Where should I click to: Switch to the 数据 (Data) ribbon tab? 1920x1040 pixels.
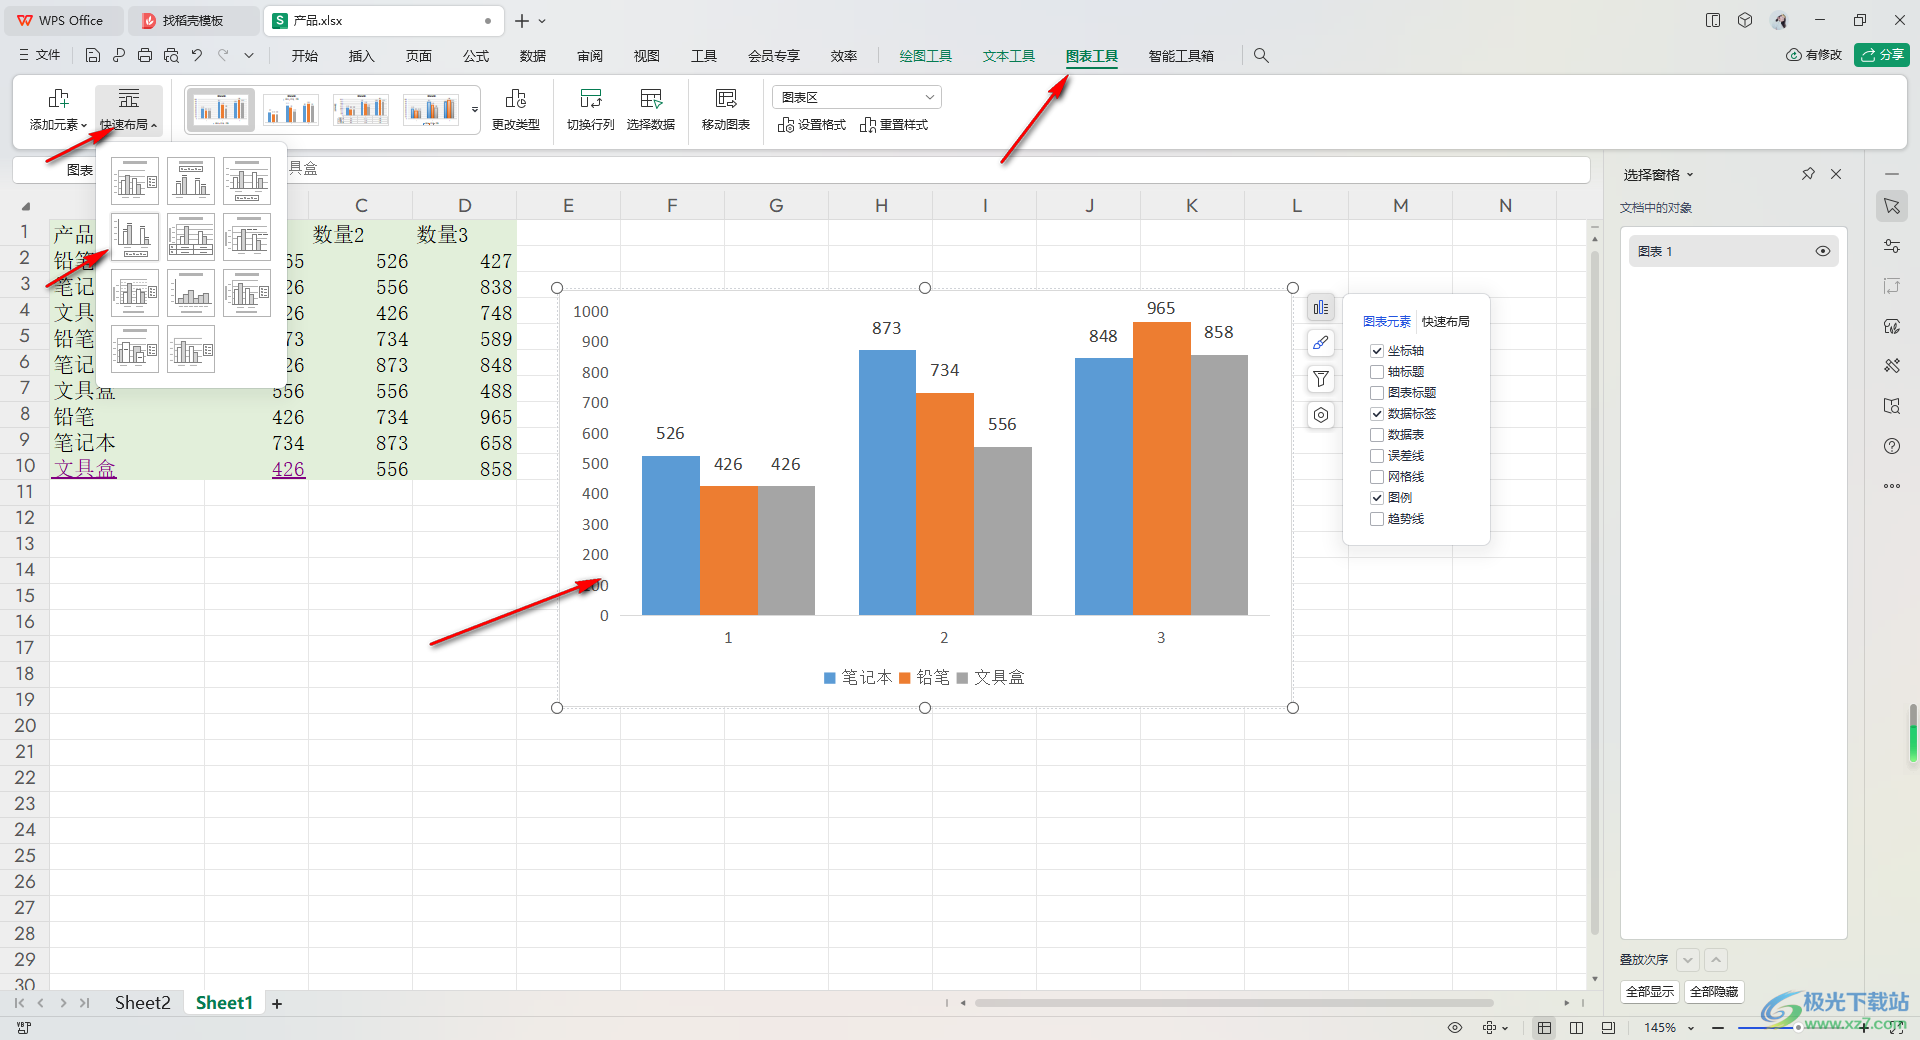click(x=533, y=56)
